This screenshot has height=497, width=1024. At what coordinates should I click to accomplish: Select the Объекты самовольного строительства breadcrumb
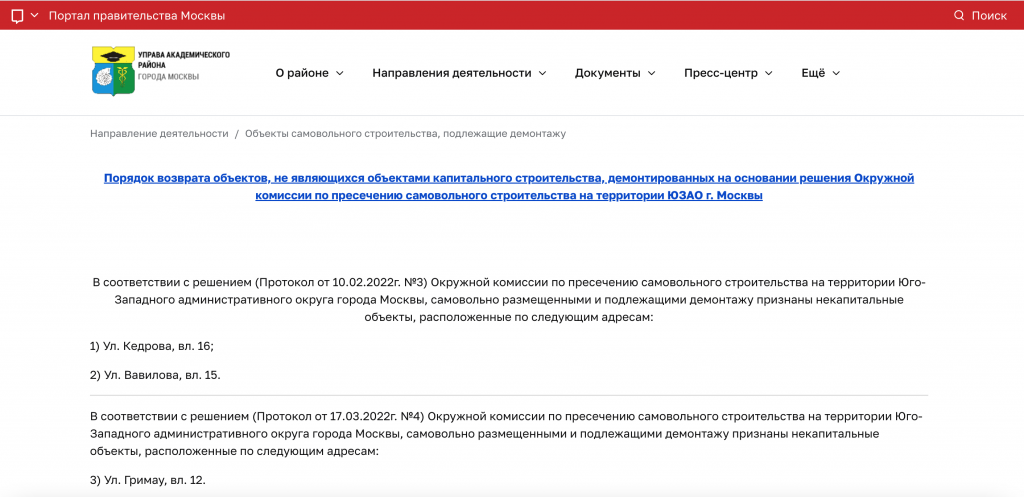point(405,133)
